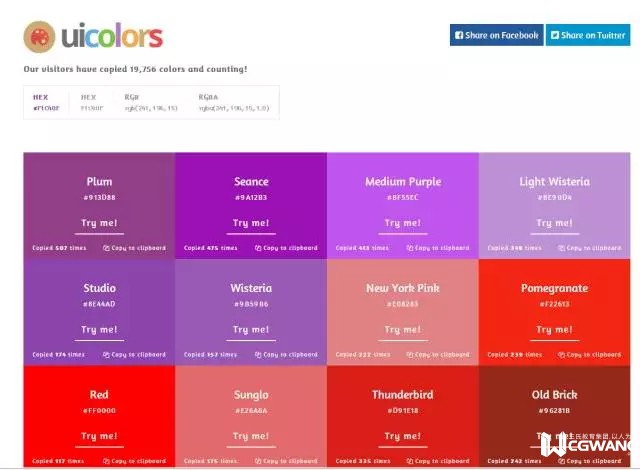The height and width of the screenshot is (470, 640).
Task: Open the uicolors home link text
Action: point(111,38)
